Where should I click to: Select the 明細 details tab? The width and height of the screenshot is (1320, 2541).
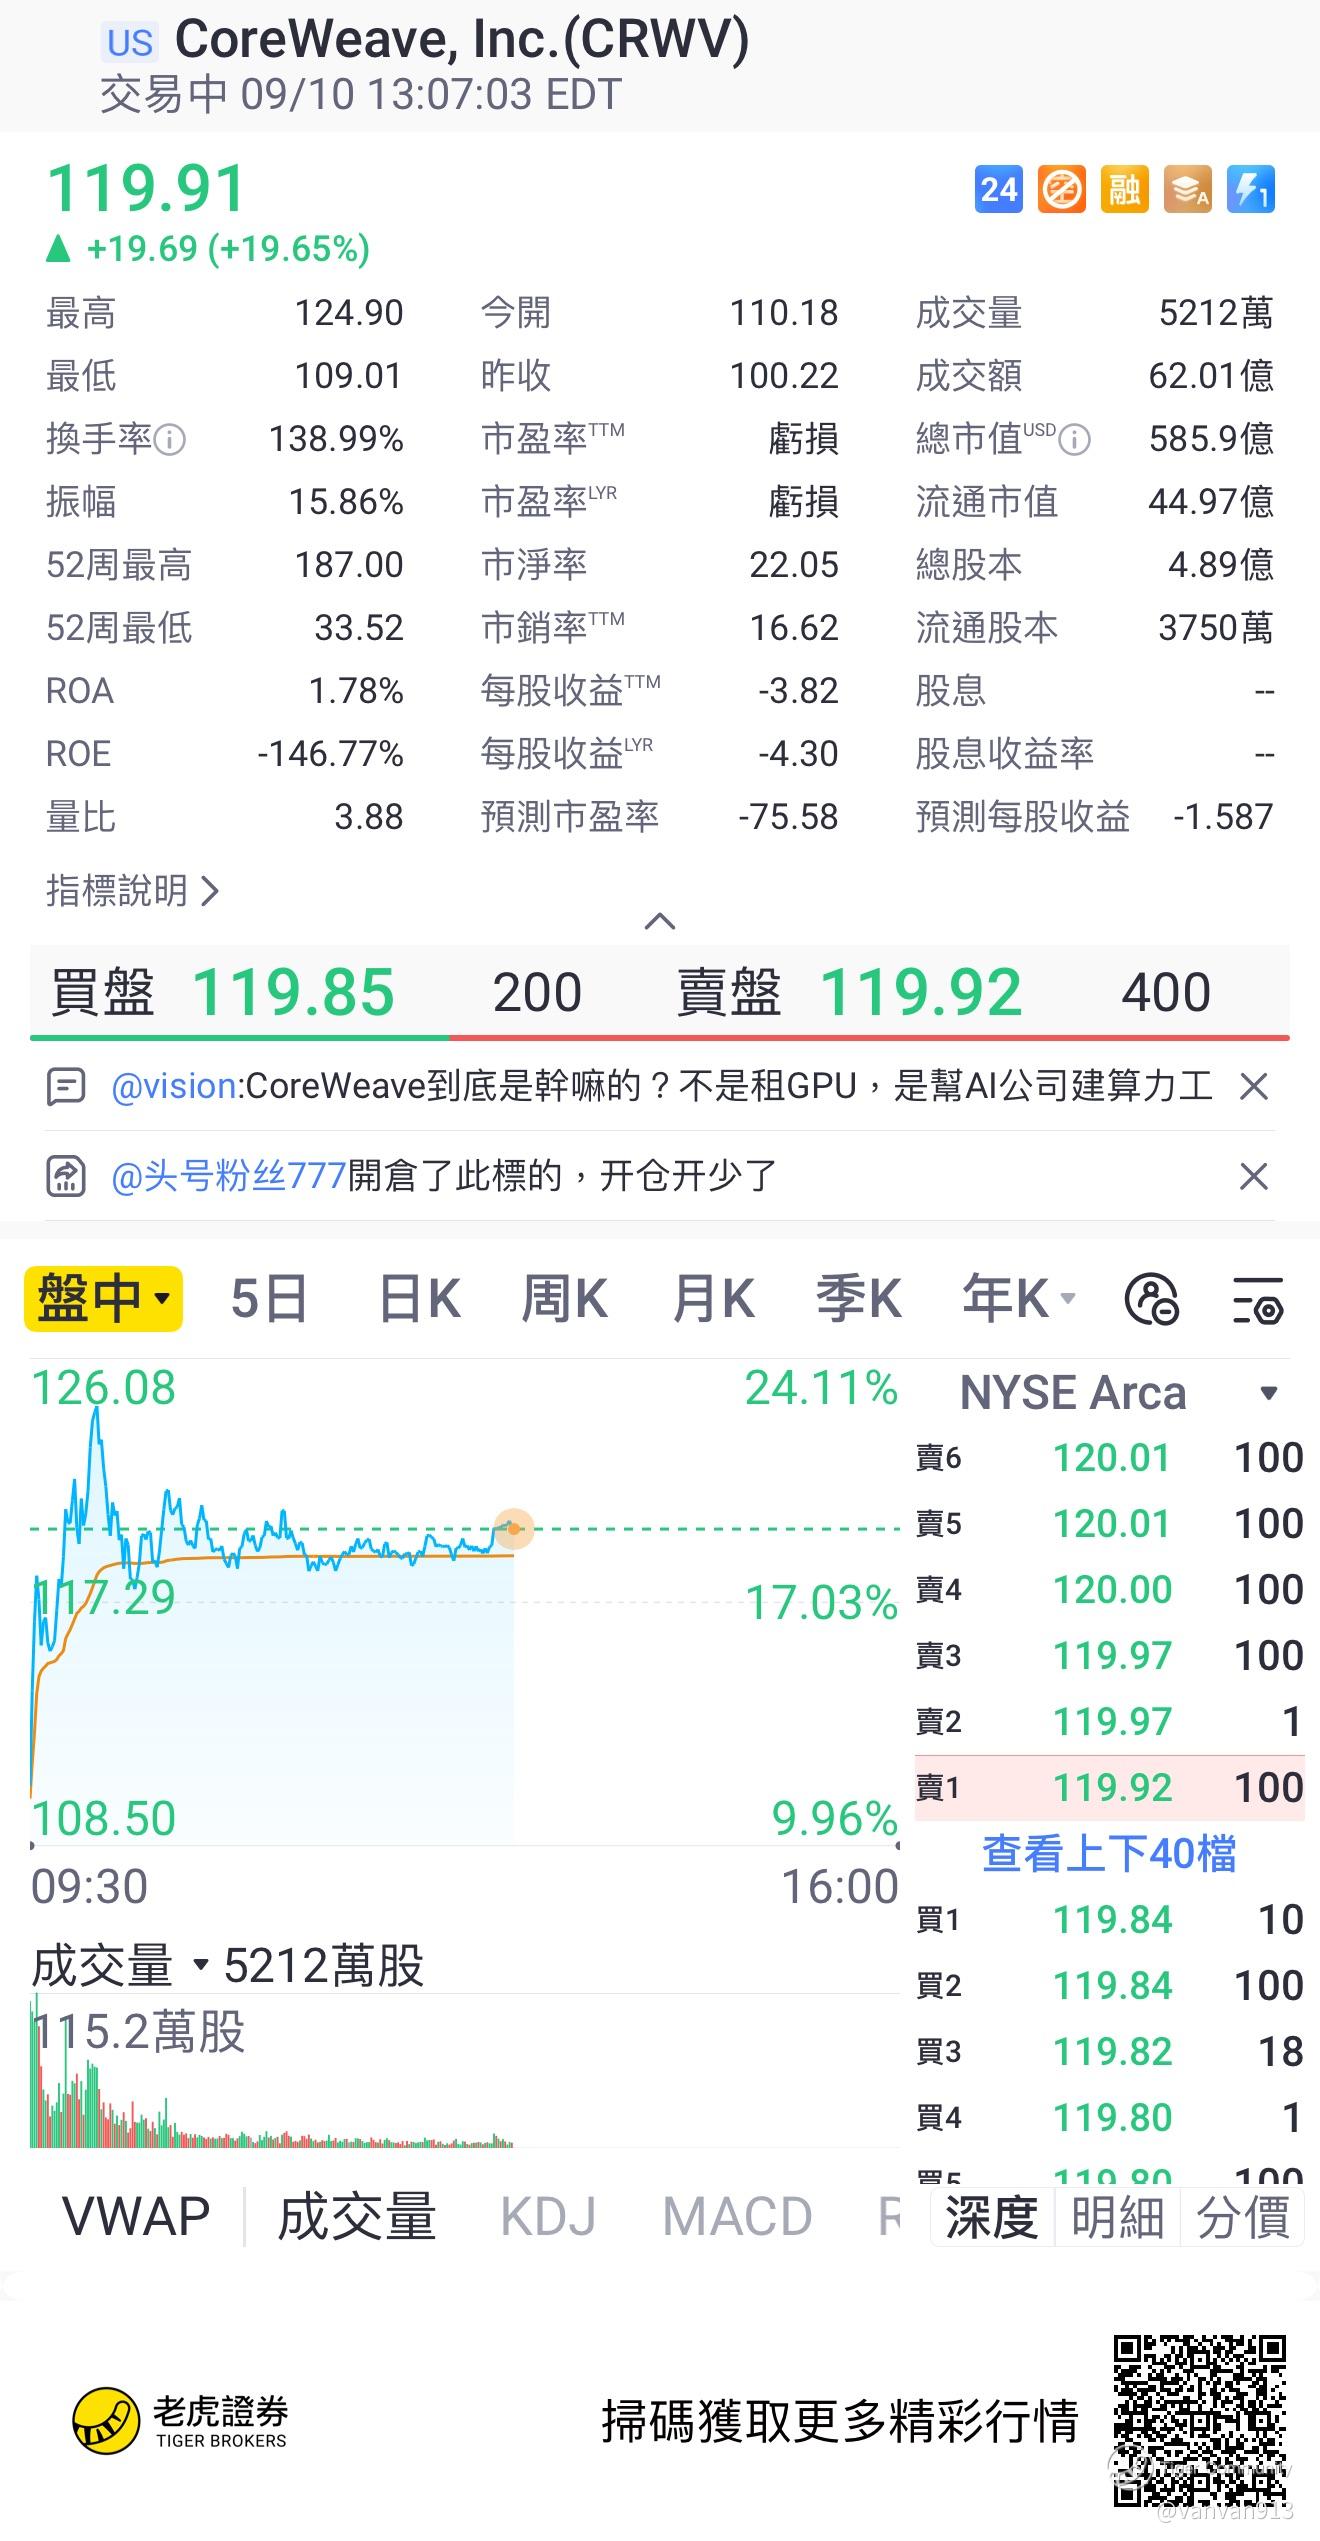pyautogui.click(x=1117, y=2217)
